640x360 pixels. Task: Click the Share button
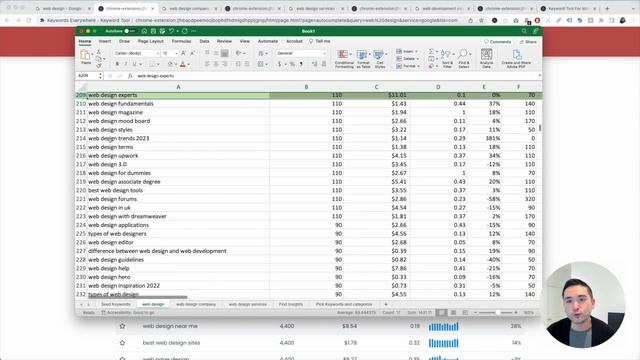[528, 42]
